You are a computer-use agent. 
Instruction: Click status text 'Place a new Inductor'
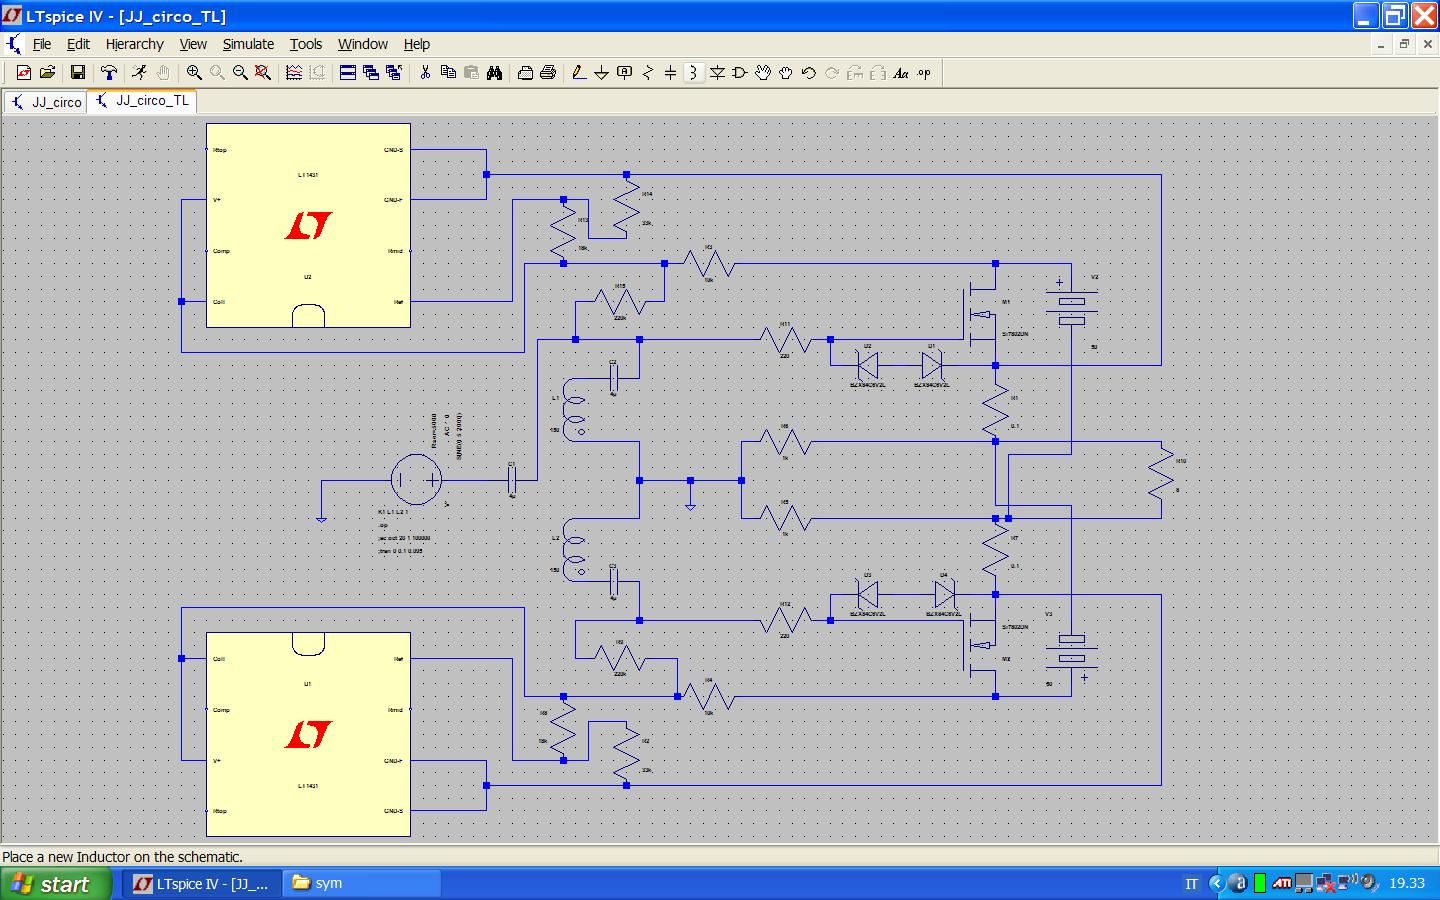123,857
